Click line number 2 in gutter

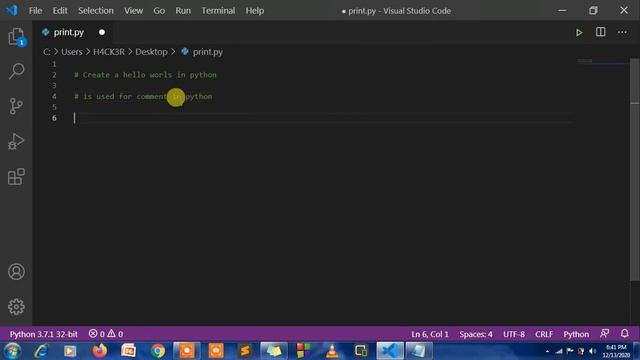click(54, 75)
